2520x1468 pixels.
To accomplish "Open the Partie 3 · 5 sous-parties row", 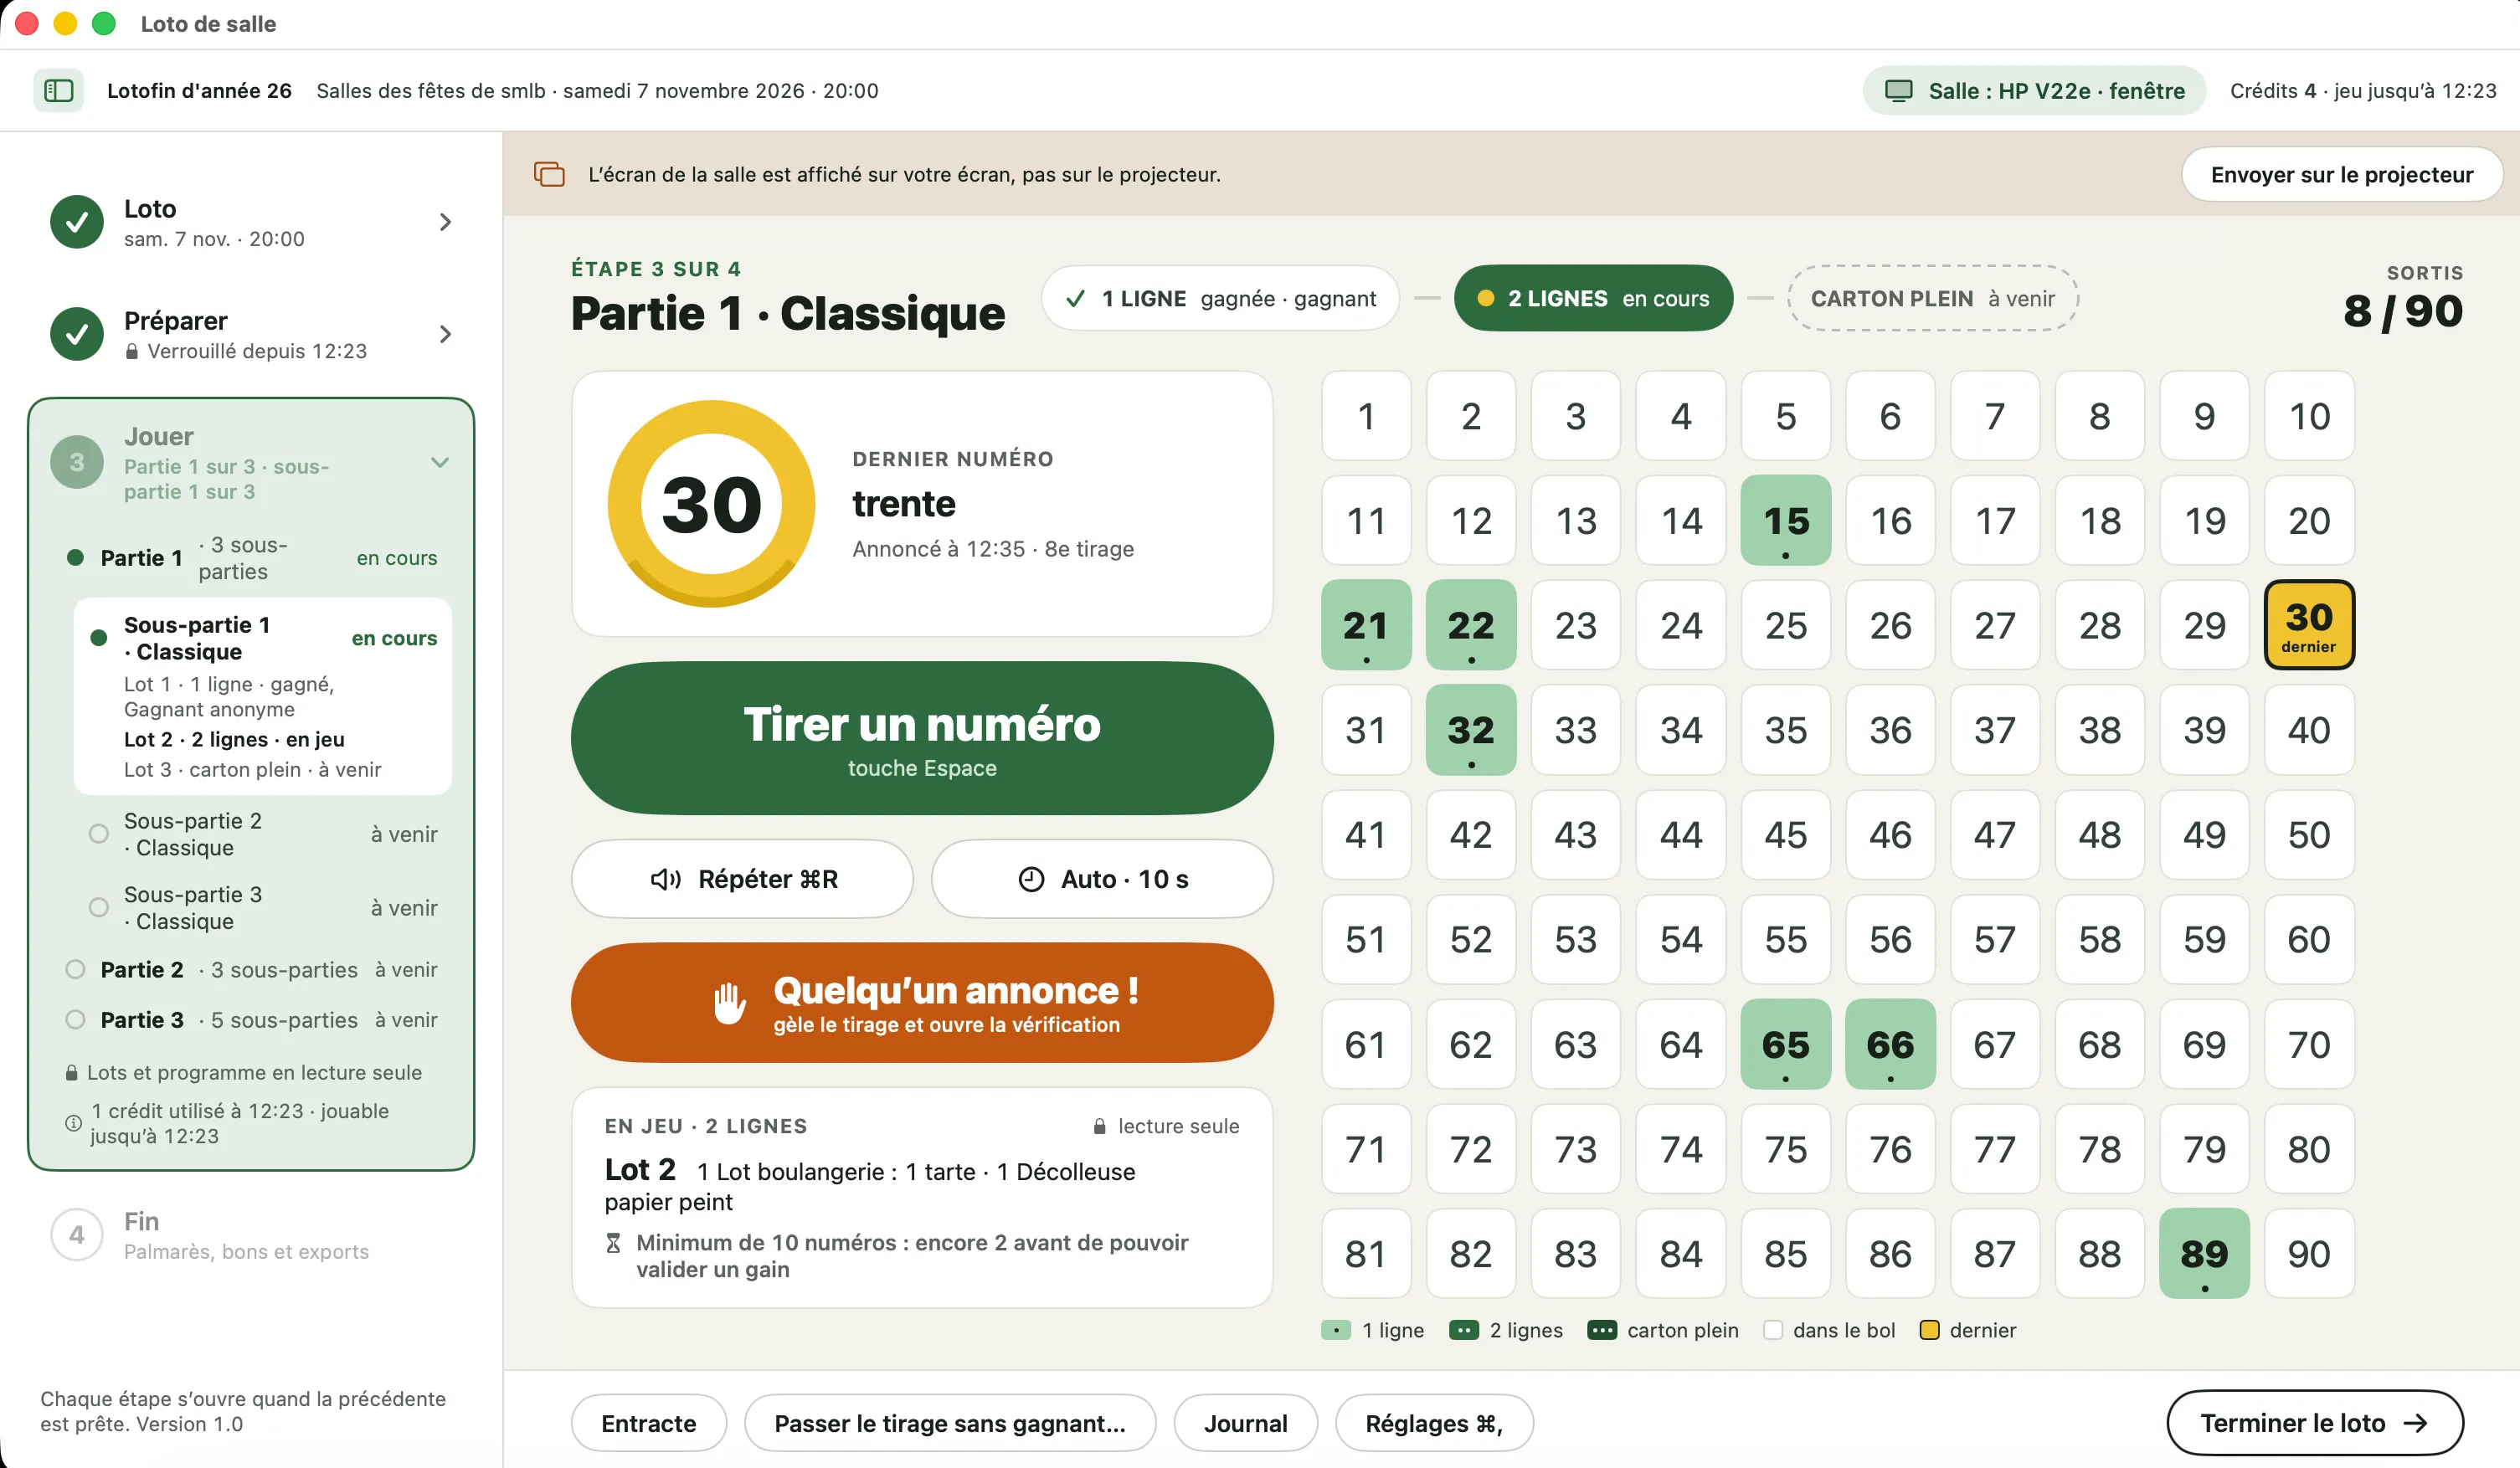I will click(x=252, y=1020).
